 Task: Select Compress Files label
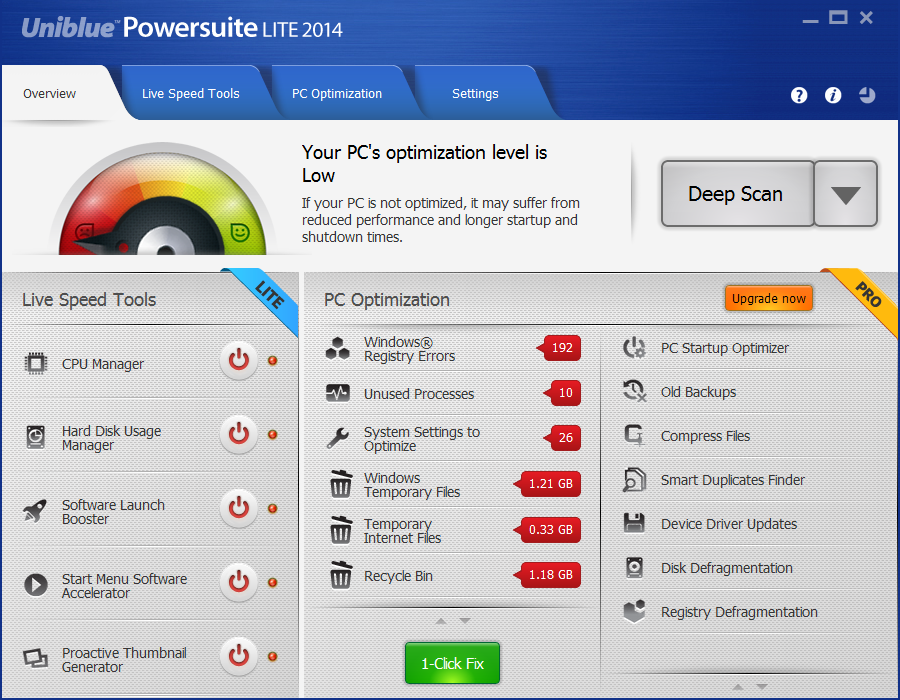705,436
